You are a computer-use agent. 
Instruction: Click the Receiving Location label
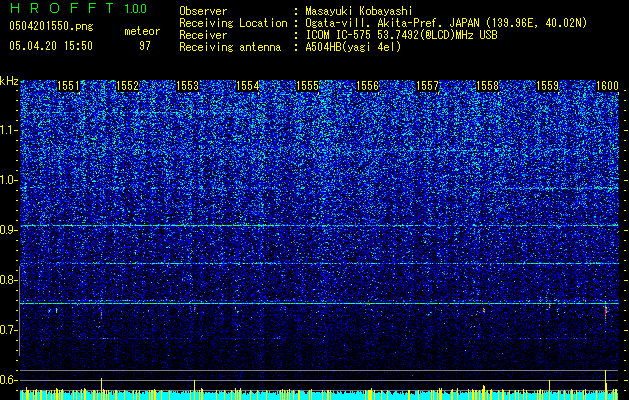[x=233, y=23]
